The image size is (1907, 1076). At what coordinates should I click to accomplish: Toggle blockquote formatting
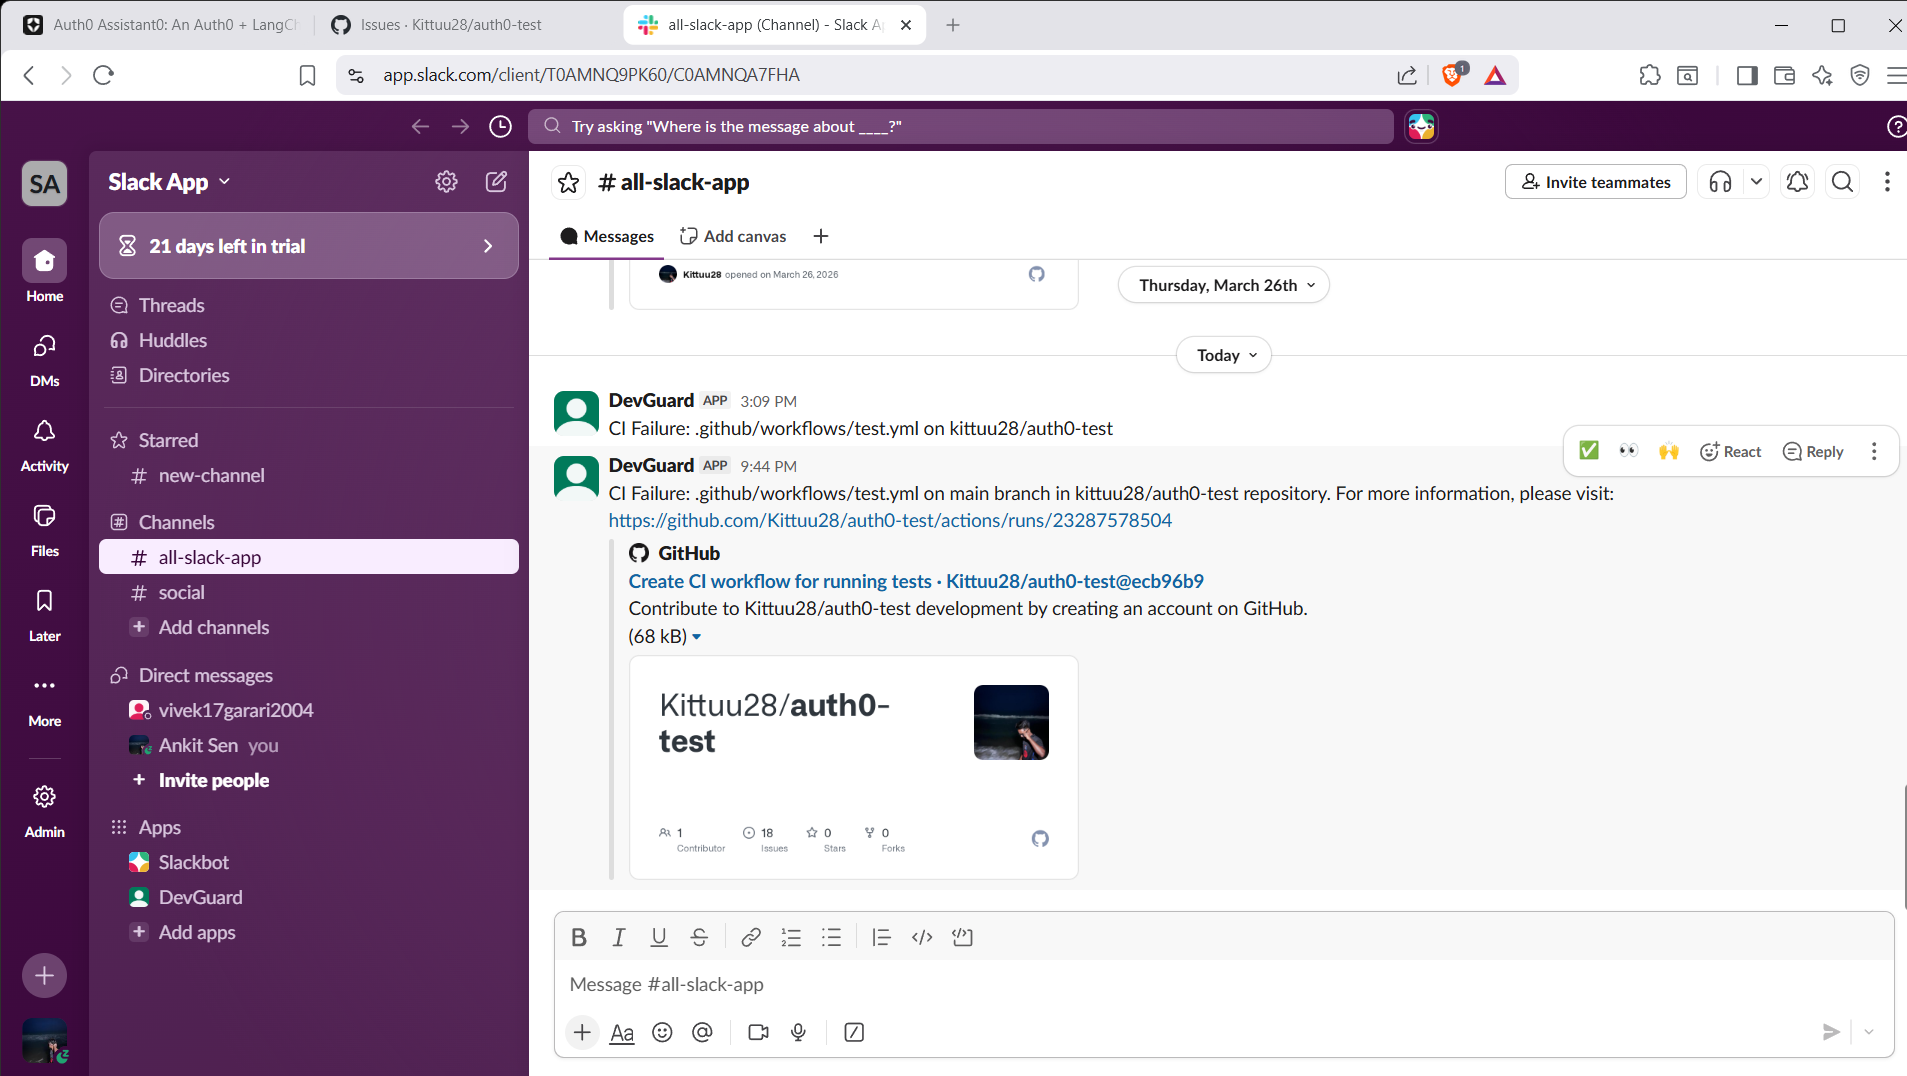tap(881, 937)
